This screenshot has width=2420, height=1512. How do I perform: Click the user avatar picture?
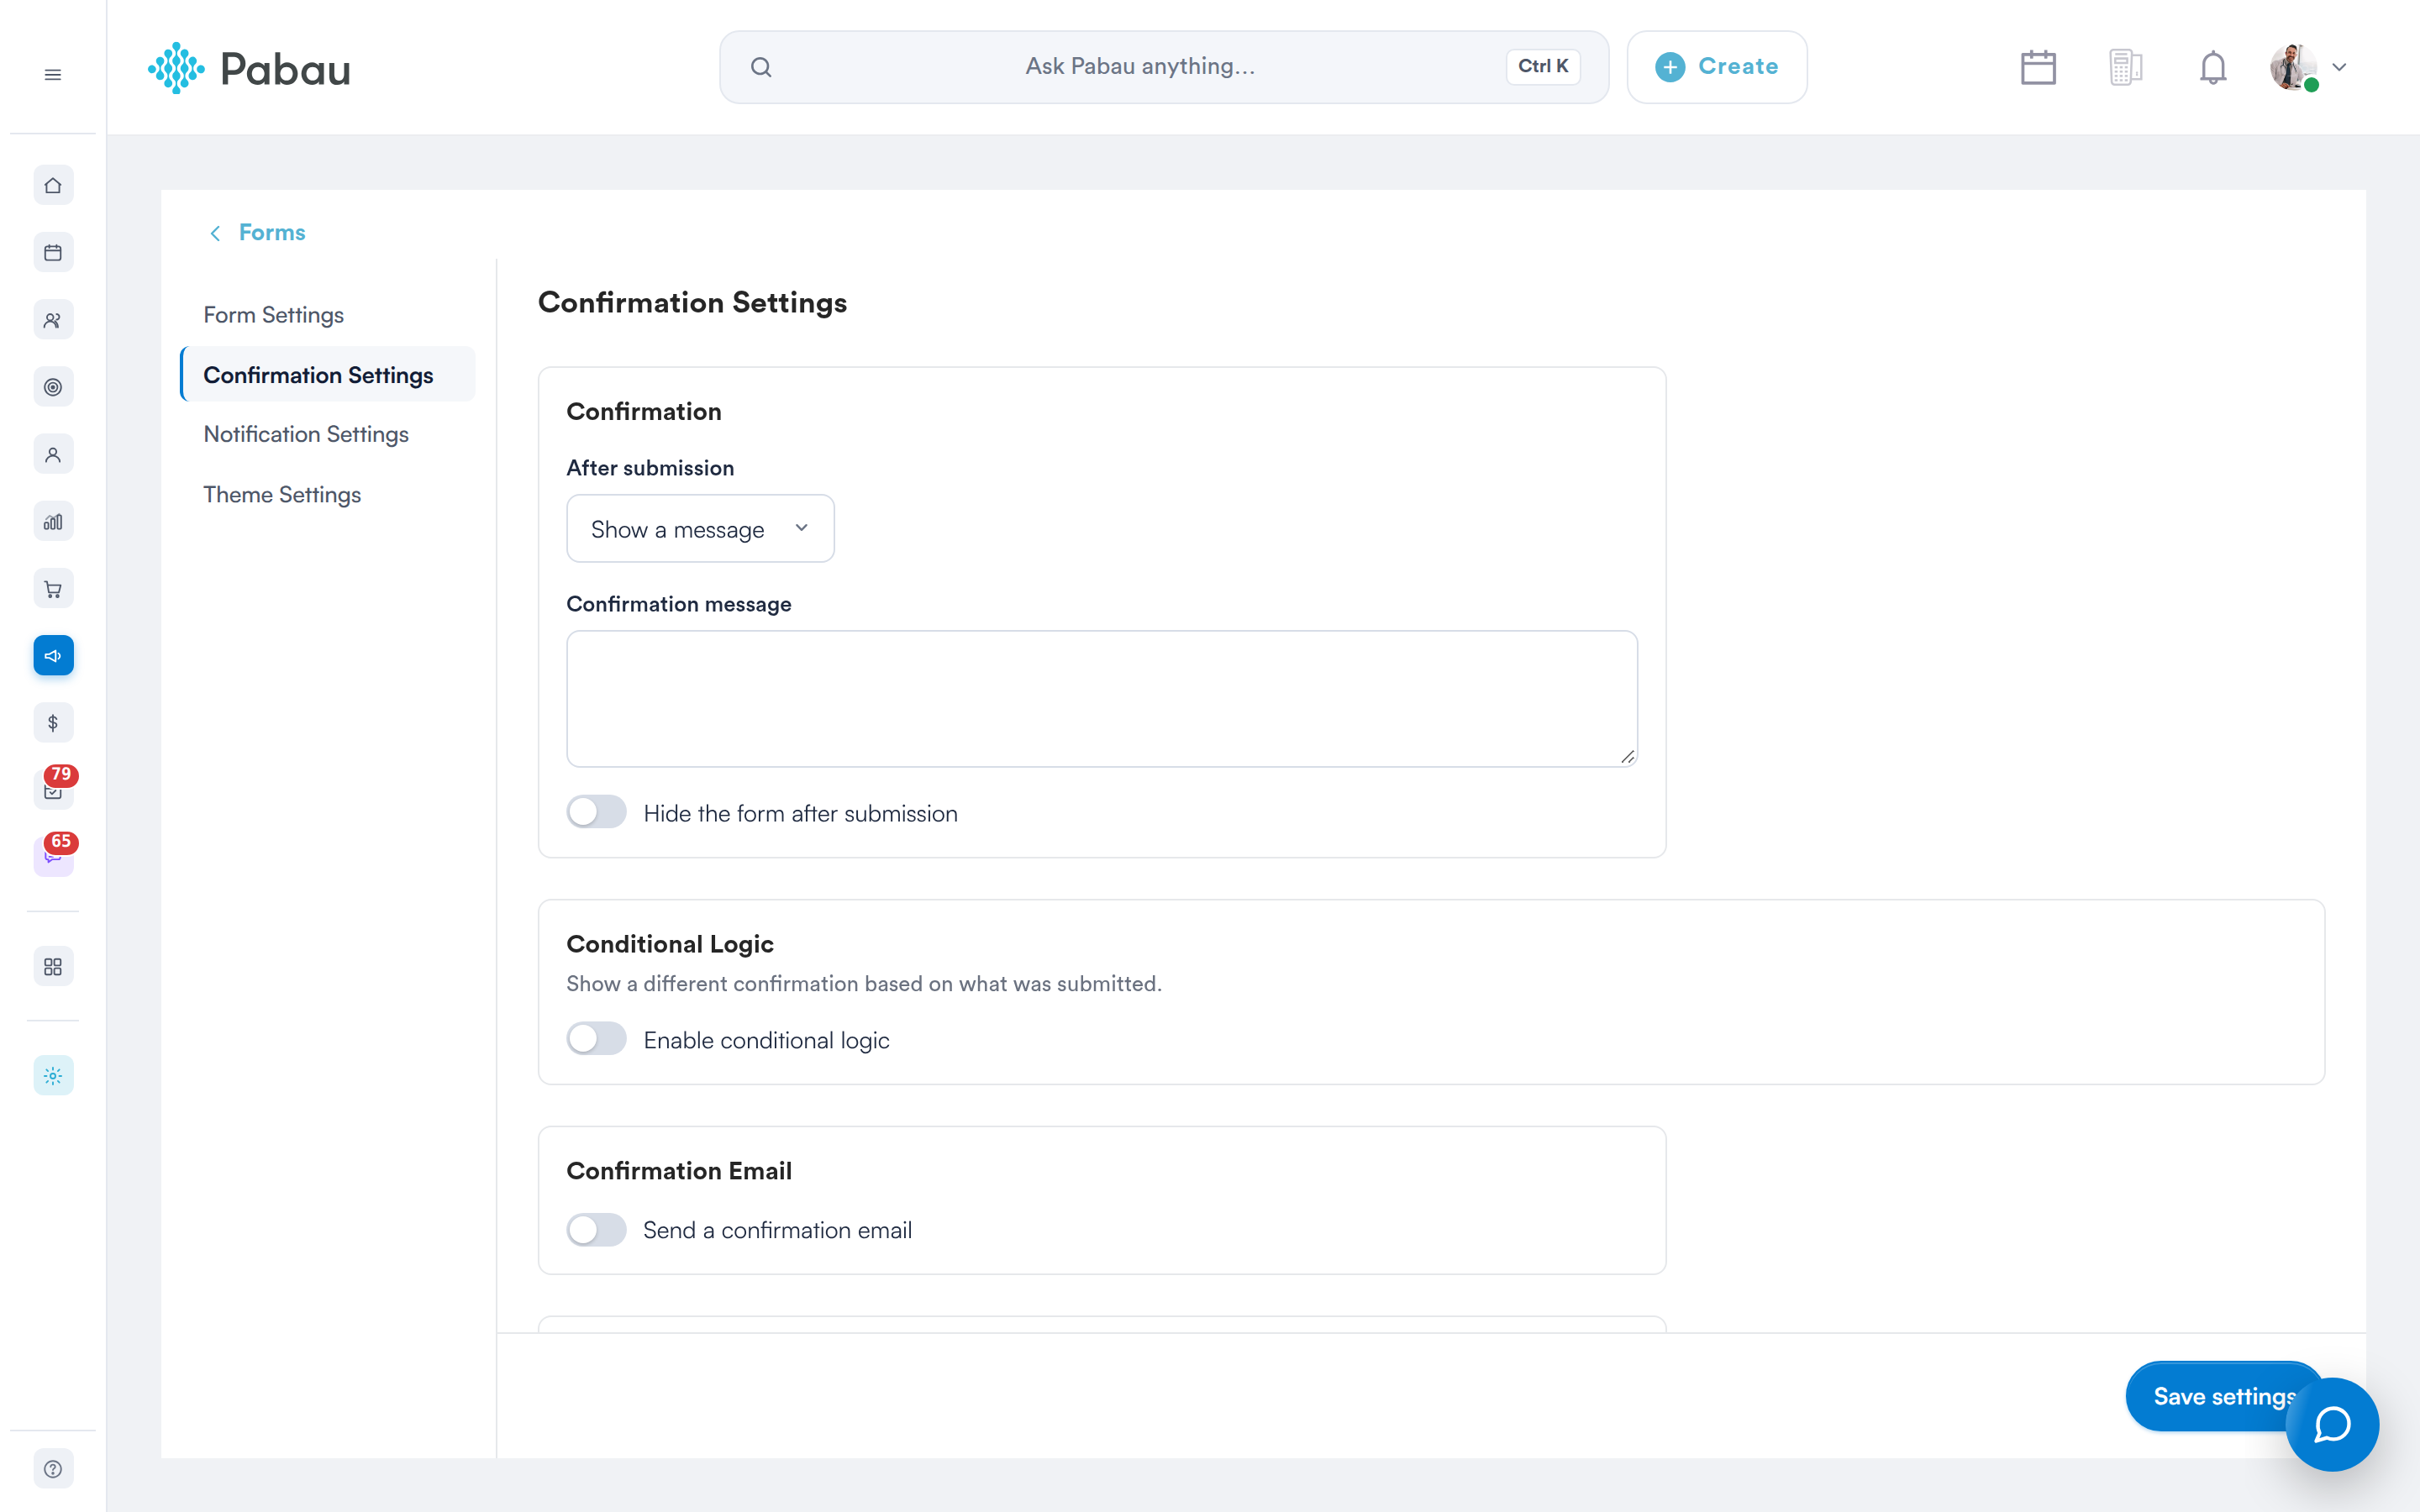coord(2294,67)
